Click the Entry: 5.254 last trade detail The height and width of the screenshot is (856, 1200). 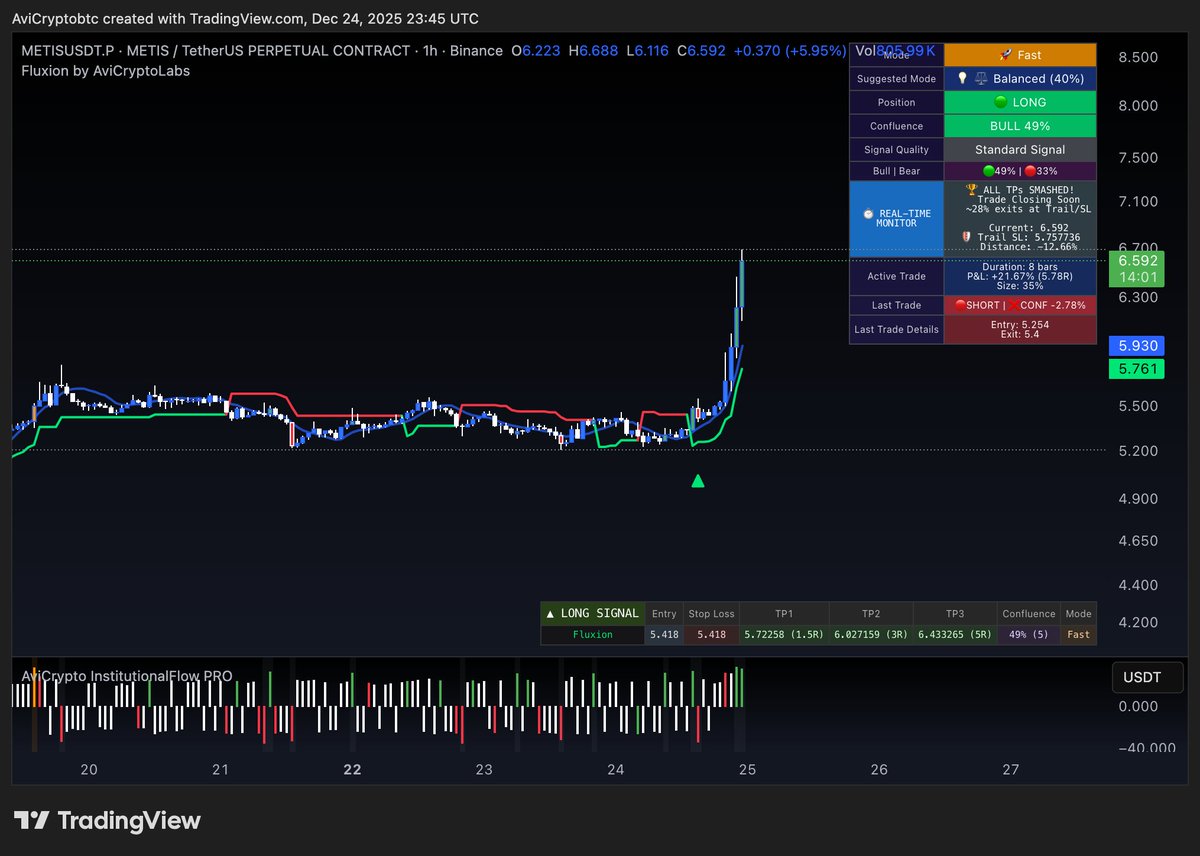[1020, 324]
